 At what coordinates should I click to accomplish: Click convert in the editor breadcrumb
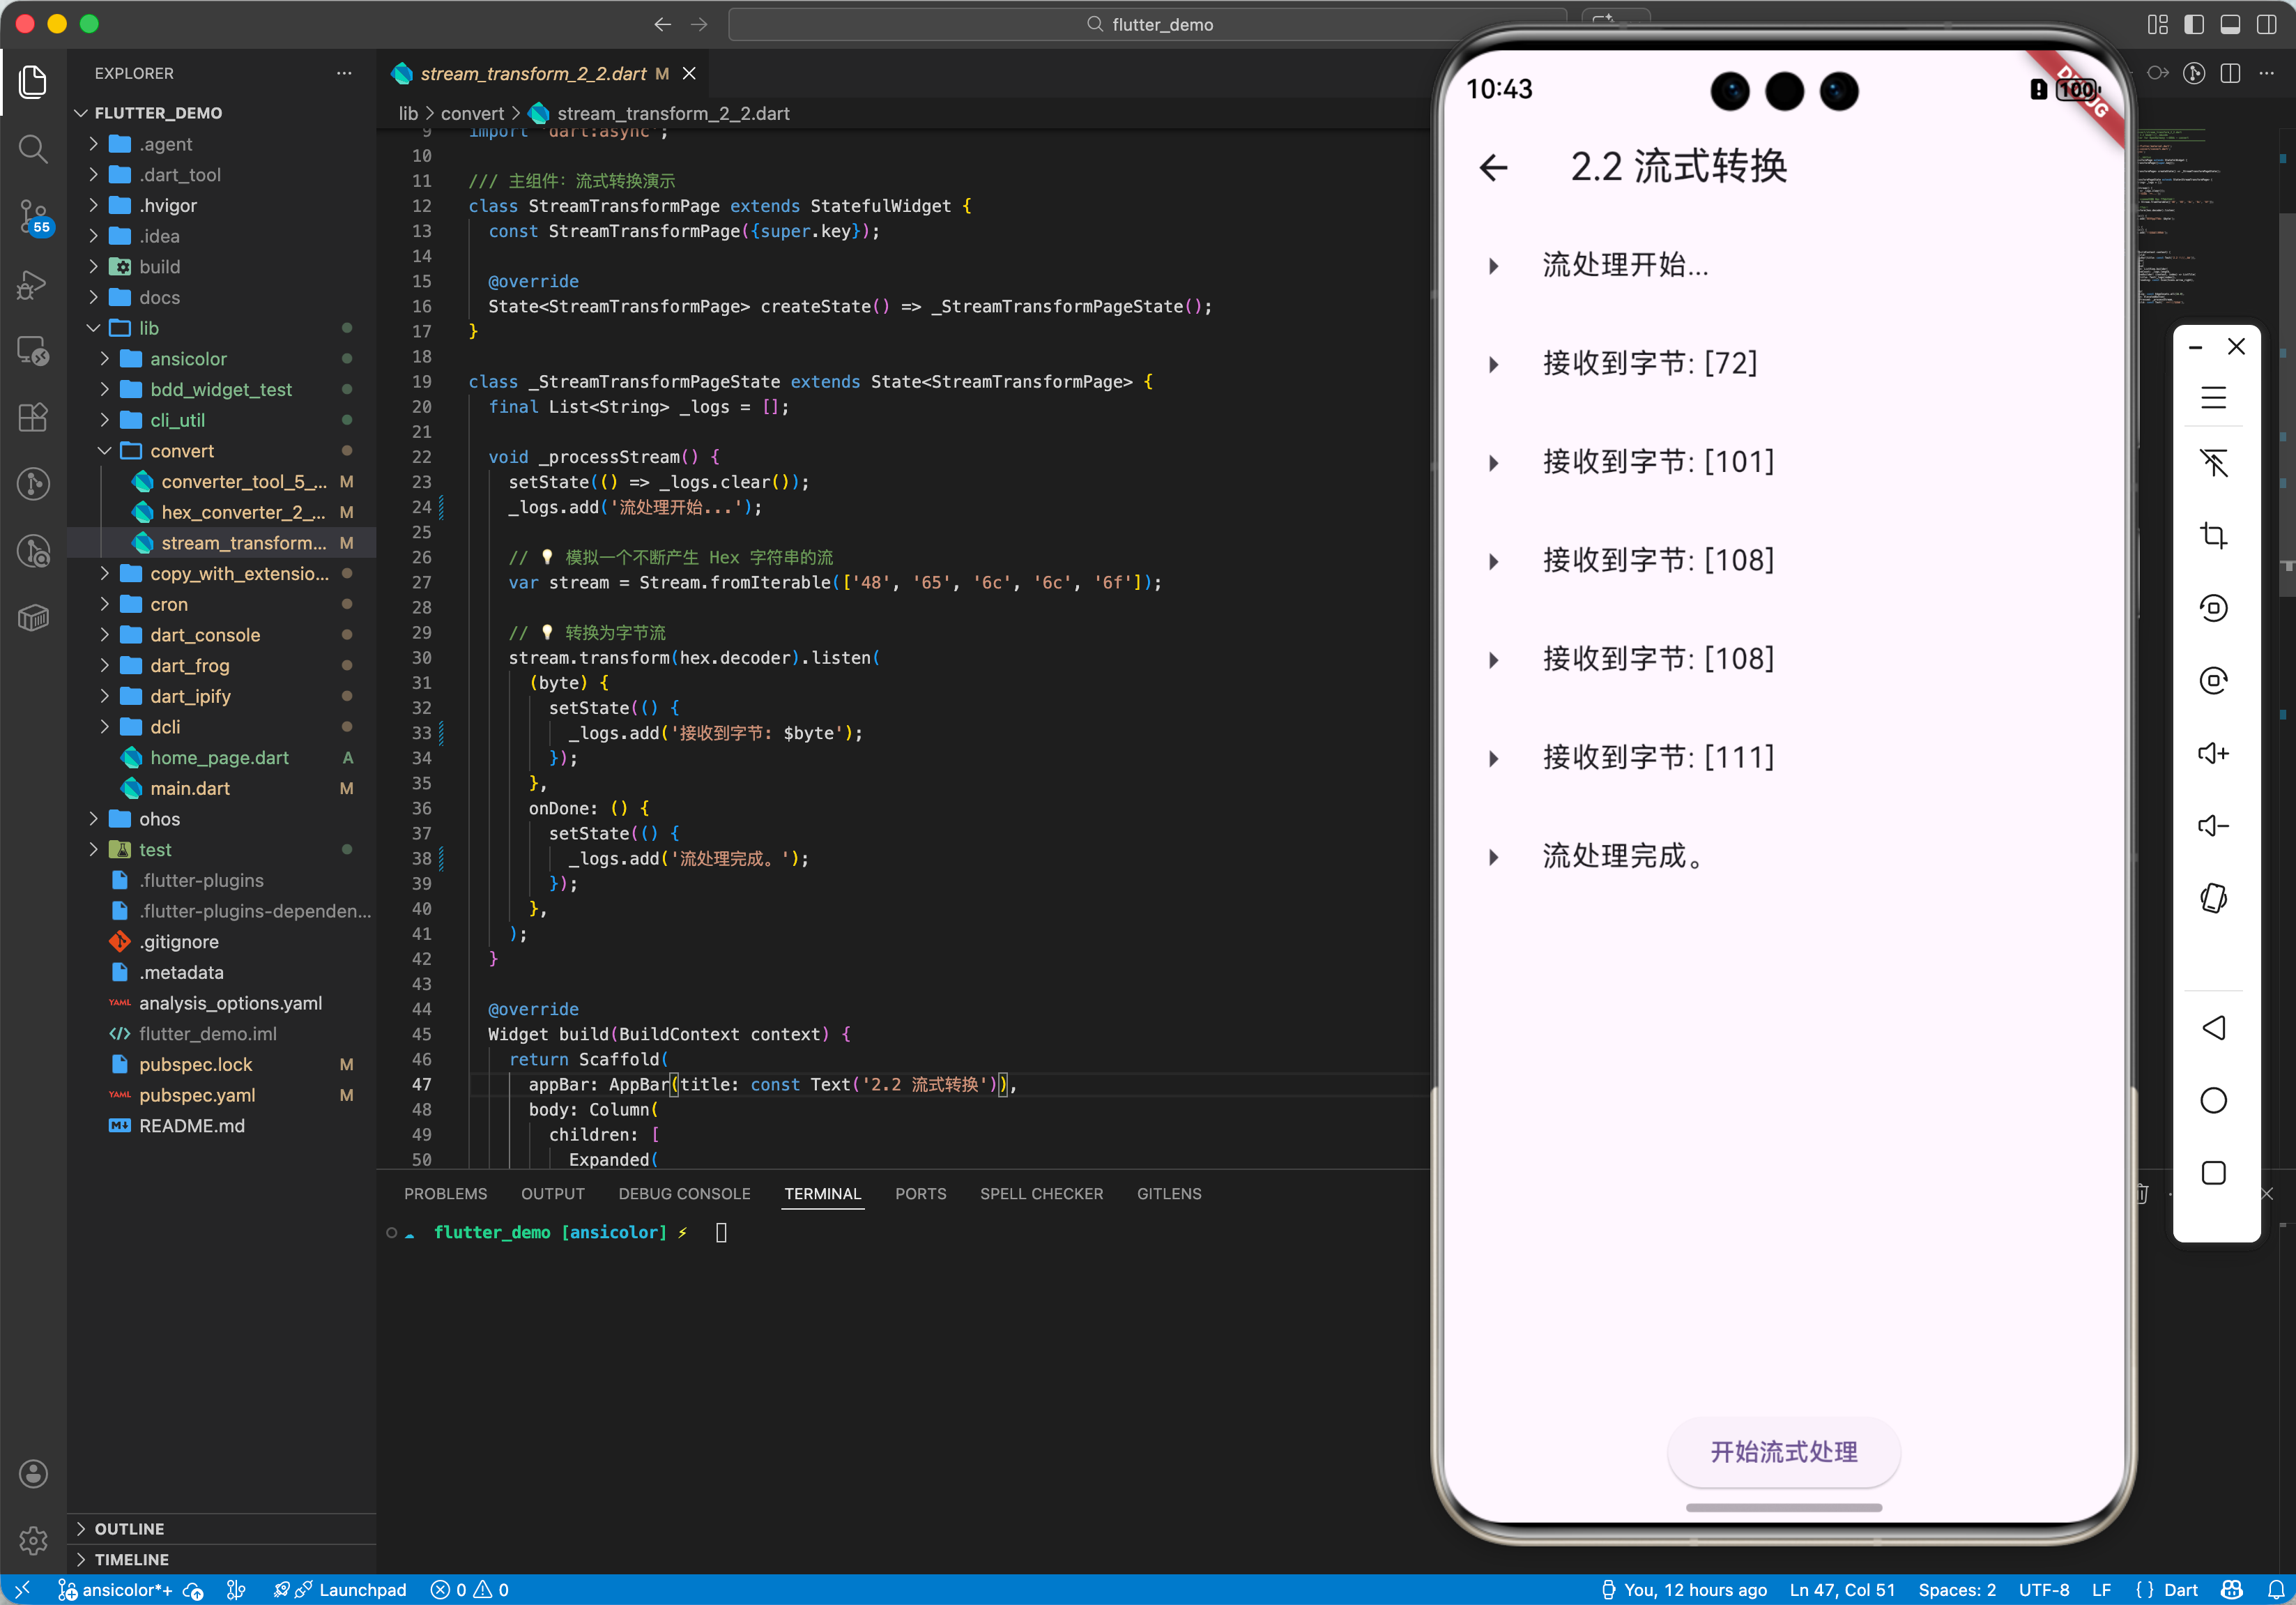click(472, 113)
